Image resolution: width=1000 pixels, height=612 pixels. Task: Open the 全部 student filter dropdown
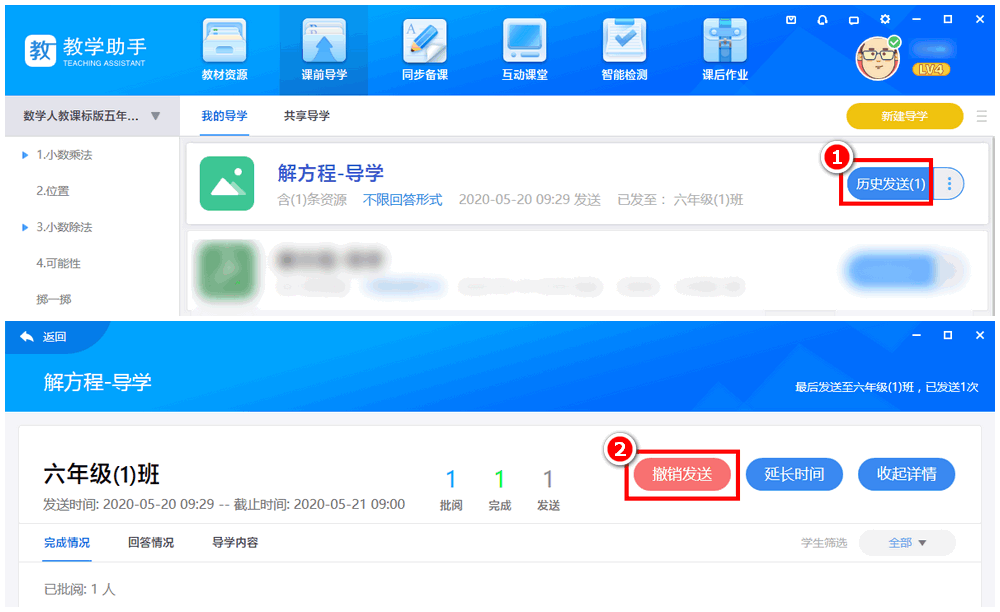pos(906,542)
